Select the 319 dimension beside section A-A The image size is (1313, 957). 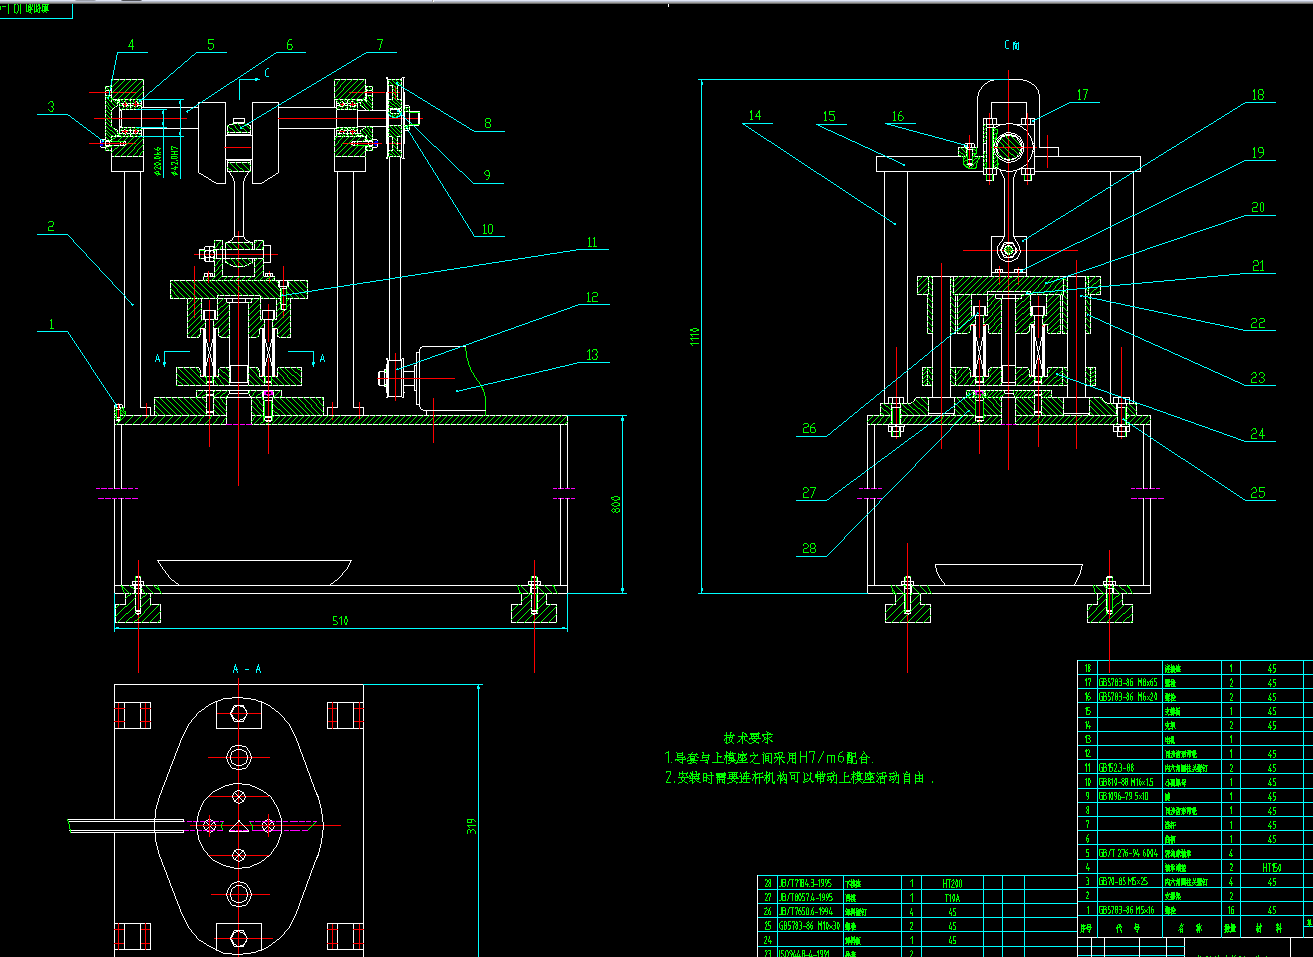tap(472, 826)
